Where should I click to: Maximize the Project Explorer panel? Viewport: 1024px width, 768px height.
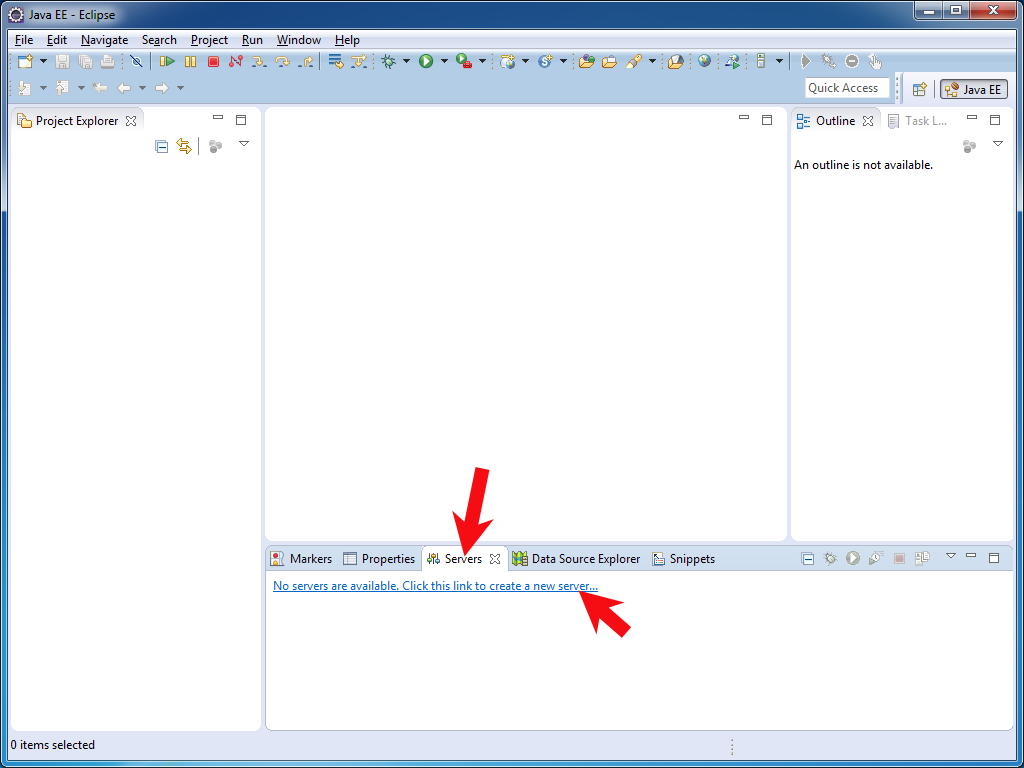click(x=241, y=120)
